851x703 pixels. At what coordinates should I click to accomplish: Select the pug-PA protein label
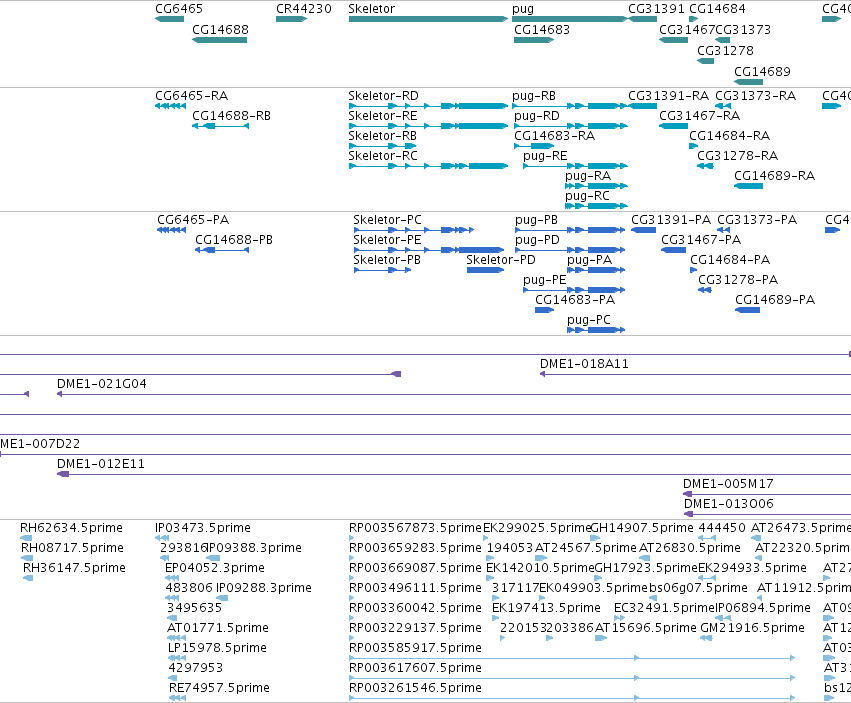590,259
